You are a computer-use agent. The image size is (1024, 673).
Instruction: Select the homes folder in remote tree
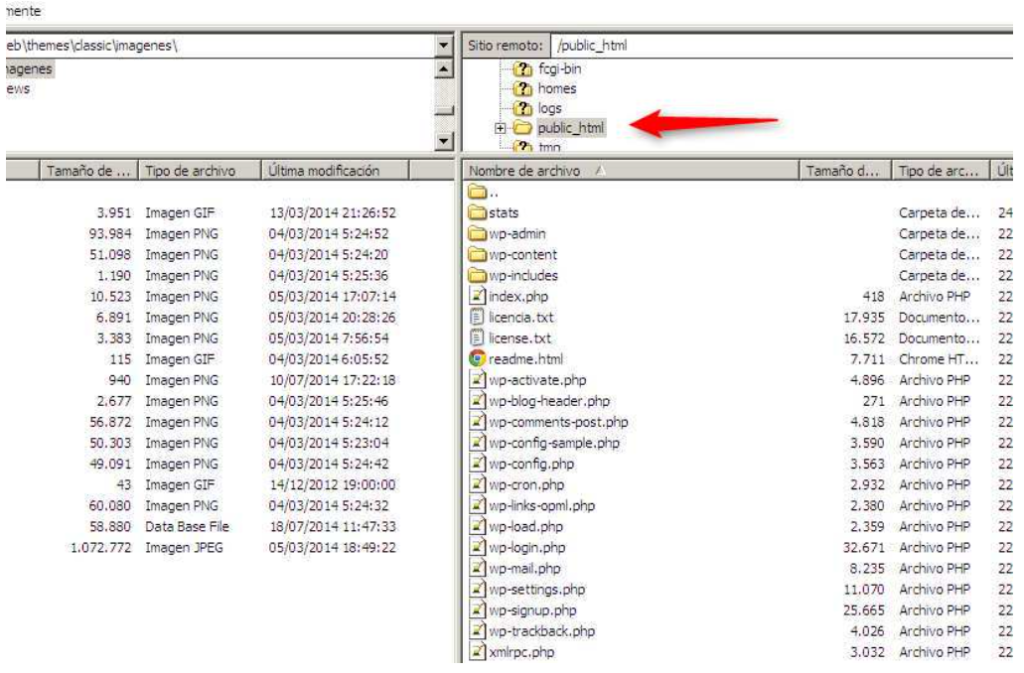point(557,89)
